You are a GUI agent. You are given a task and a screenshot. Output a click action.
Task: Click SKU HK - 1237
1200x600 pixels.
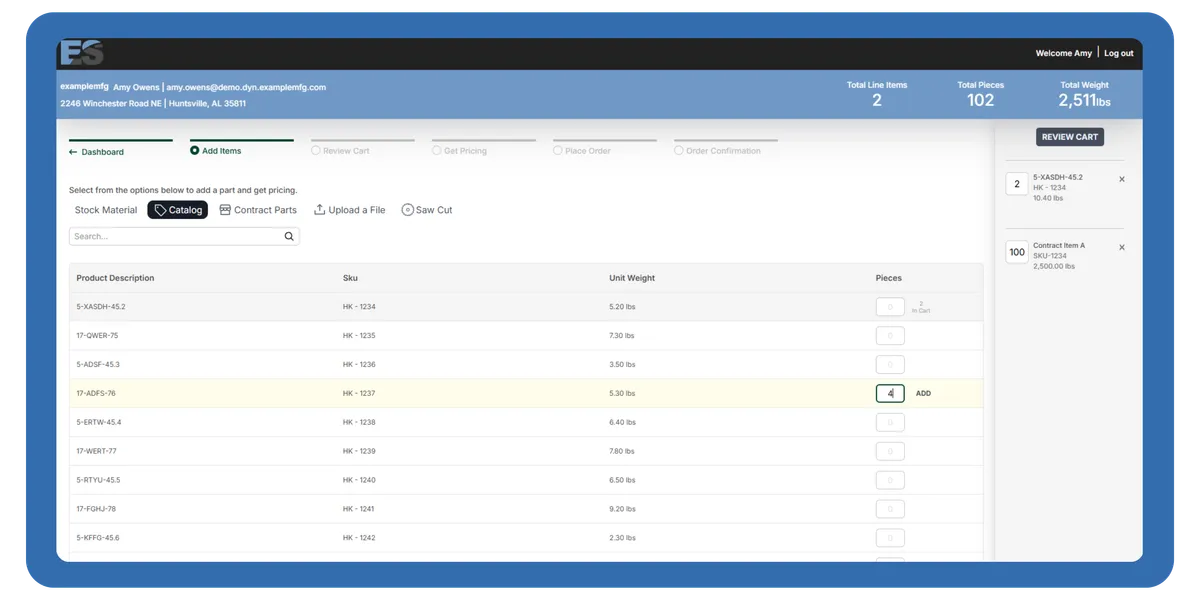click(359, 394)
